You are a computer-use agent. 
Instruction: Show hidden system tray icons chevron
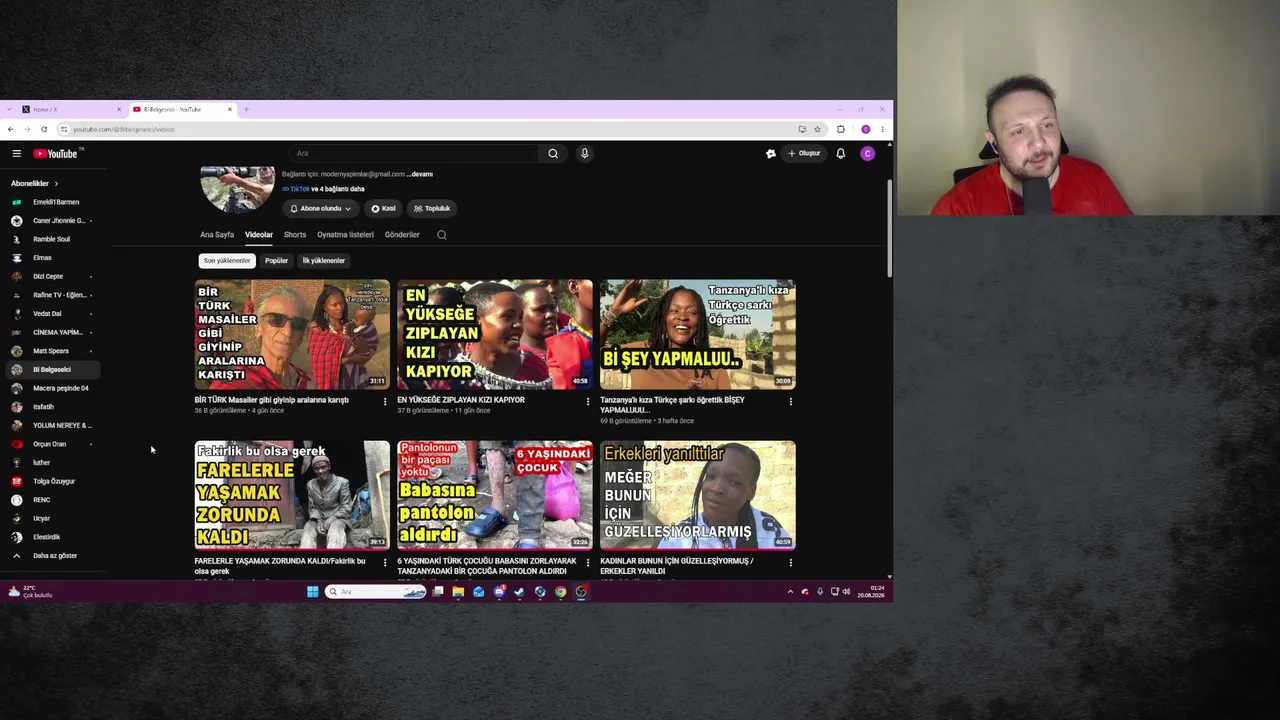[790, 592]
